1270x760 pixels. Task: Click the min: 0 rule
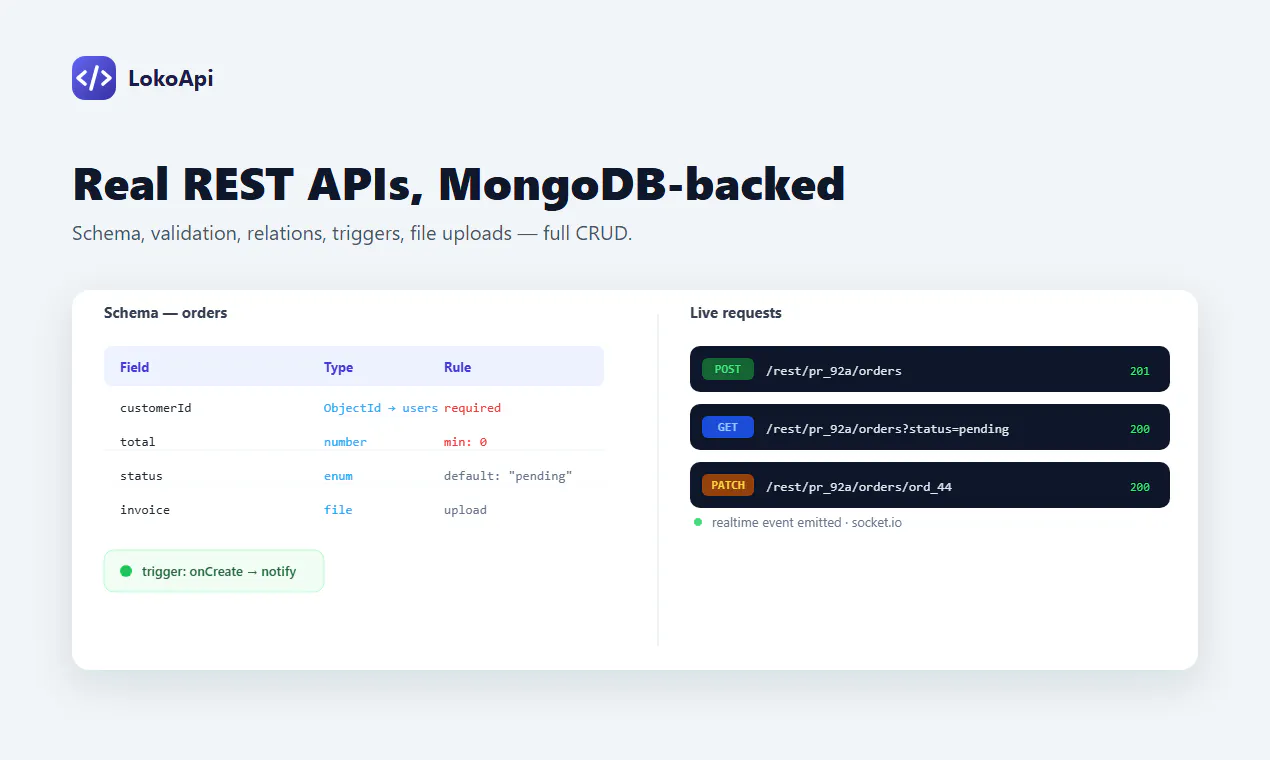tap(466, 442)
